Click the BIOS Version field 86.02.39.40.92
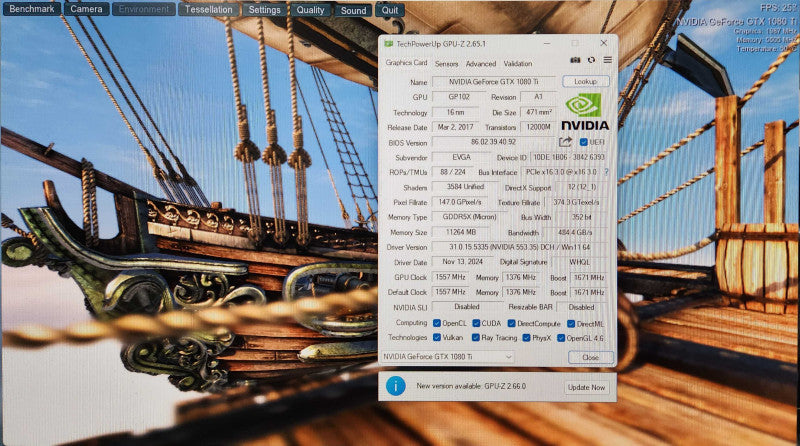 tap(493, 142)
